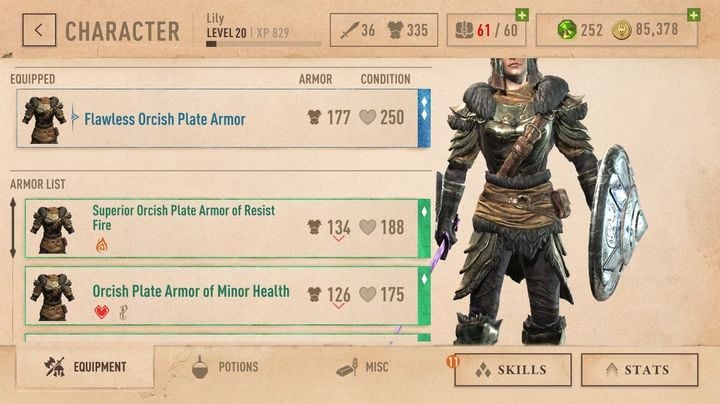Tap the XP progress bar under Level 20
This screenshot has width=720, height=404.
tap(264, 44)
